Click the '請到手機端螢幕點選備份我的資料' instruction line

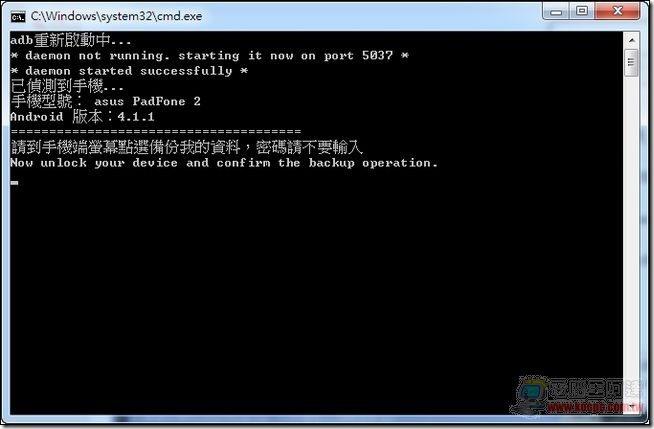(x=187, y=147)
